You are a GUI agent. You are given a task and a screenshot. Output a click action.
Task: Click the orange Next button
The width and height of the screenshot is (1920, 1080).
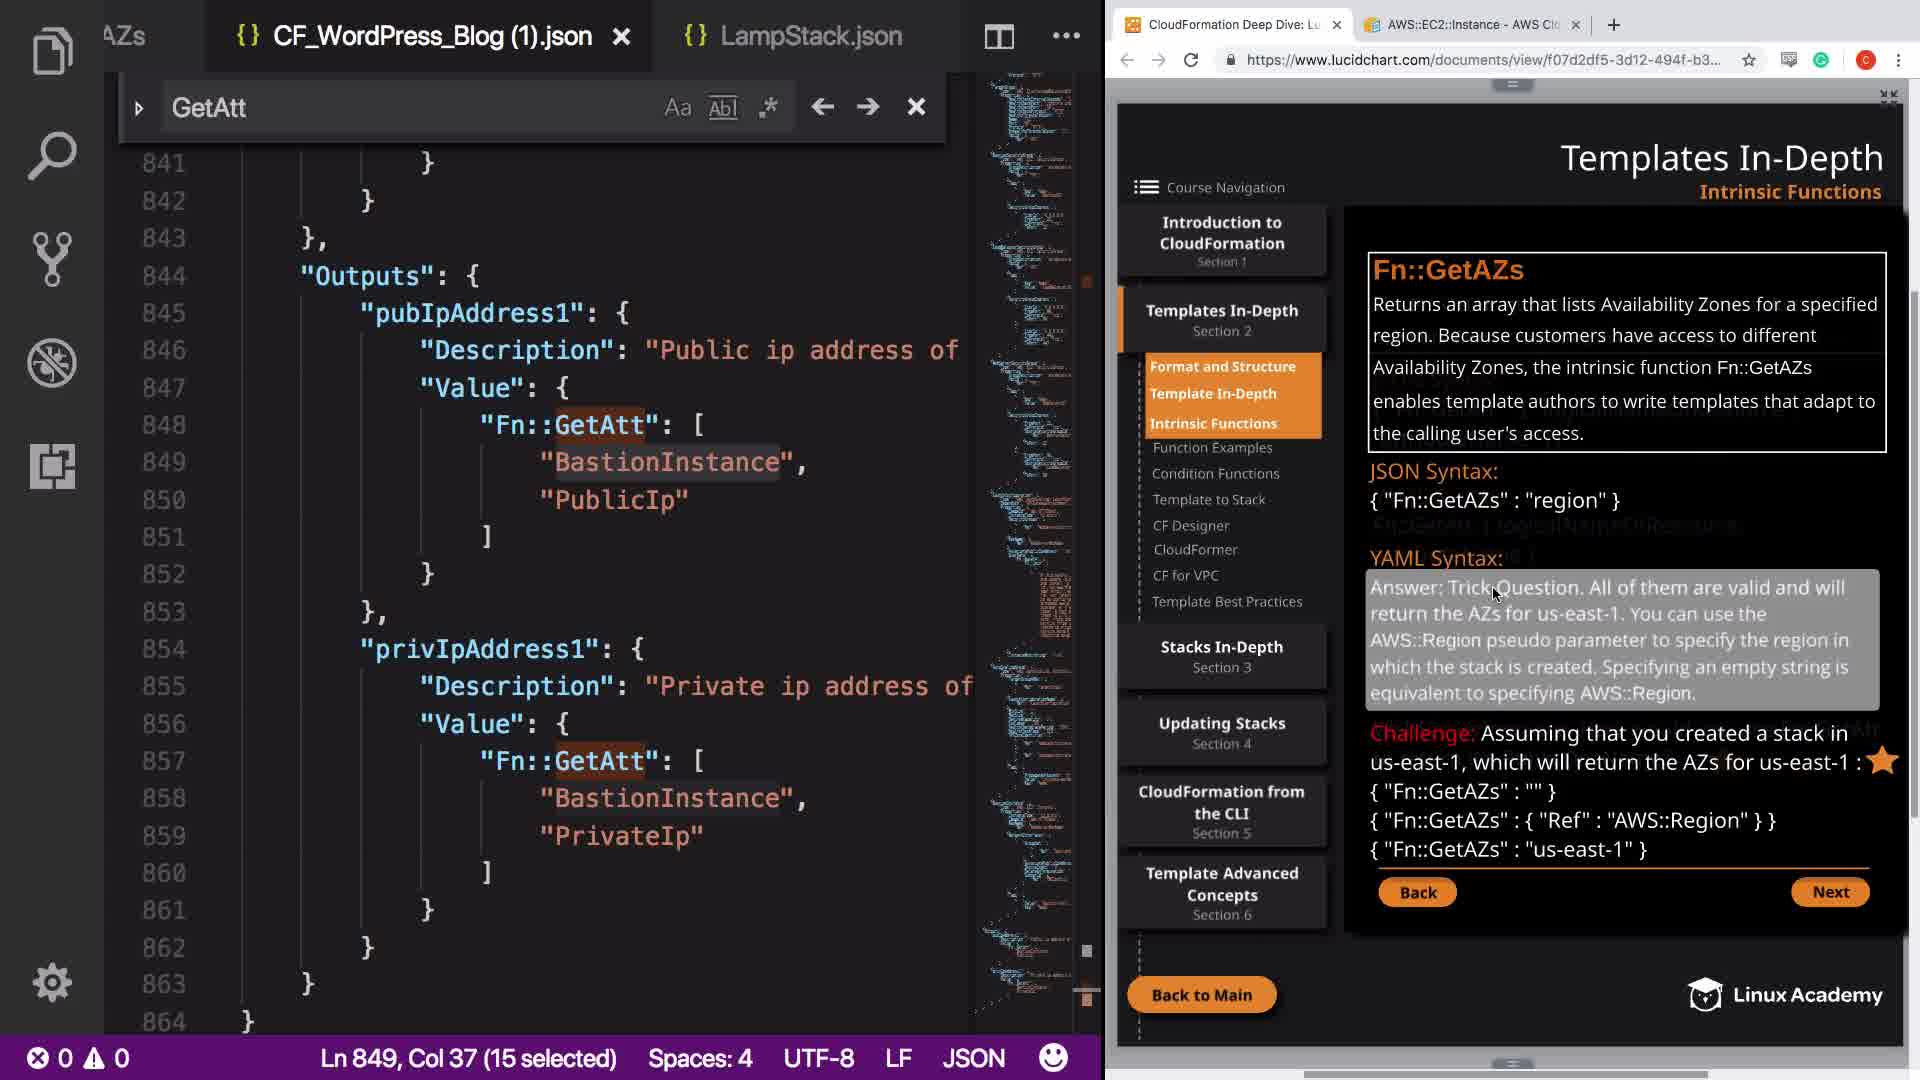[1830, 892]
